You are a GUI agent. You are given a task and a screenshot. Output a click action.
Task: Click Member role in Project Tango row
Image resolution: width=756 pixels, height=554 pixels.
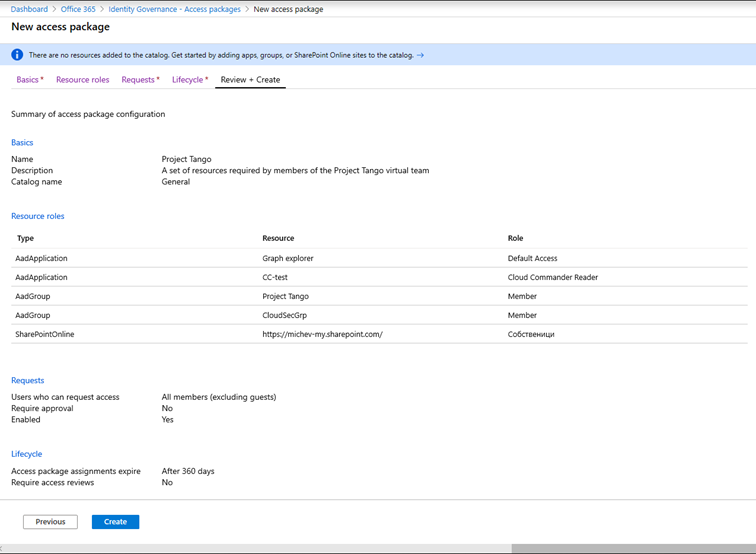tap(522, 296)
